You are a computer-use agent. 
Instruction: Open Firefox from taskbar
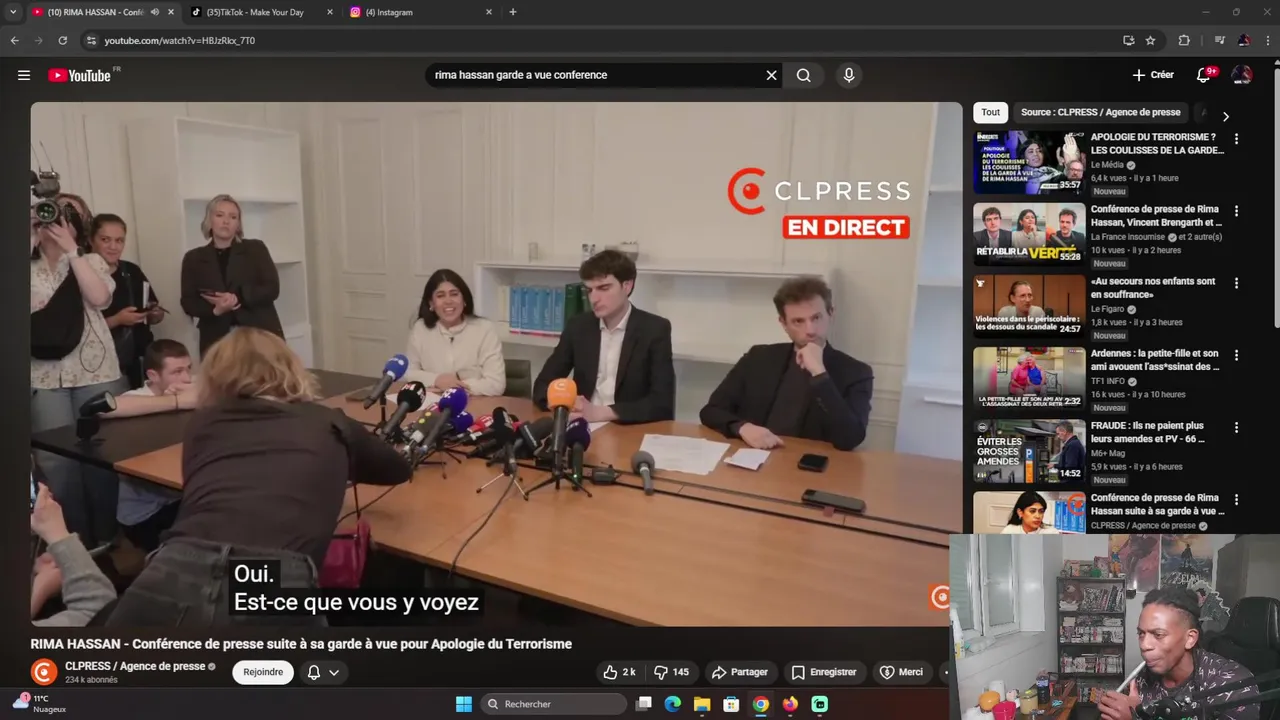pyautogui.click(x=790, y=704)
